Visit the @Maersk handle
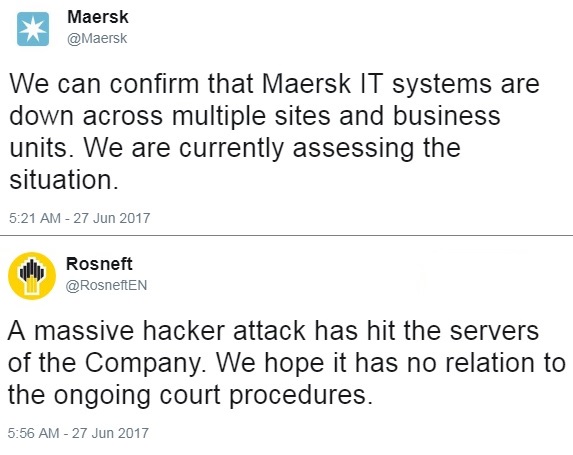The height and width of the screenshot is (455, 573). [x=97, y=38]
